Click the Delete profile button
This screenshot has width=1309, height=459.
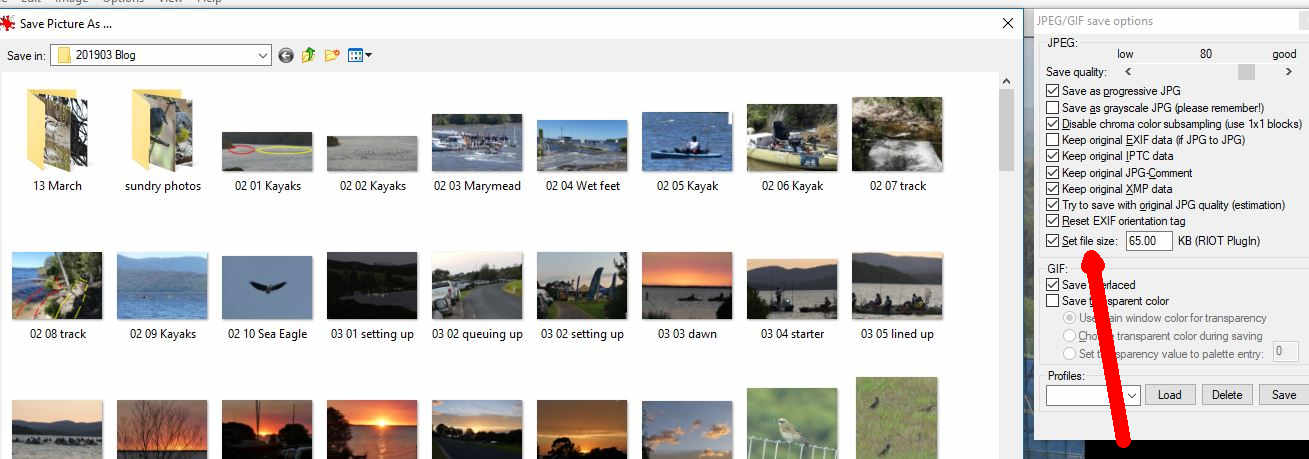tap(1226, 395)
